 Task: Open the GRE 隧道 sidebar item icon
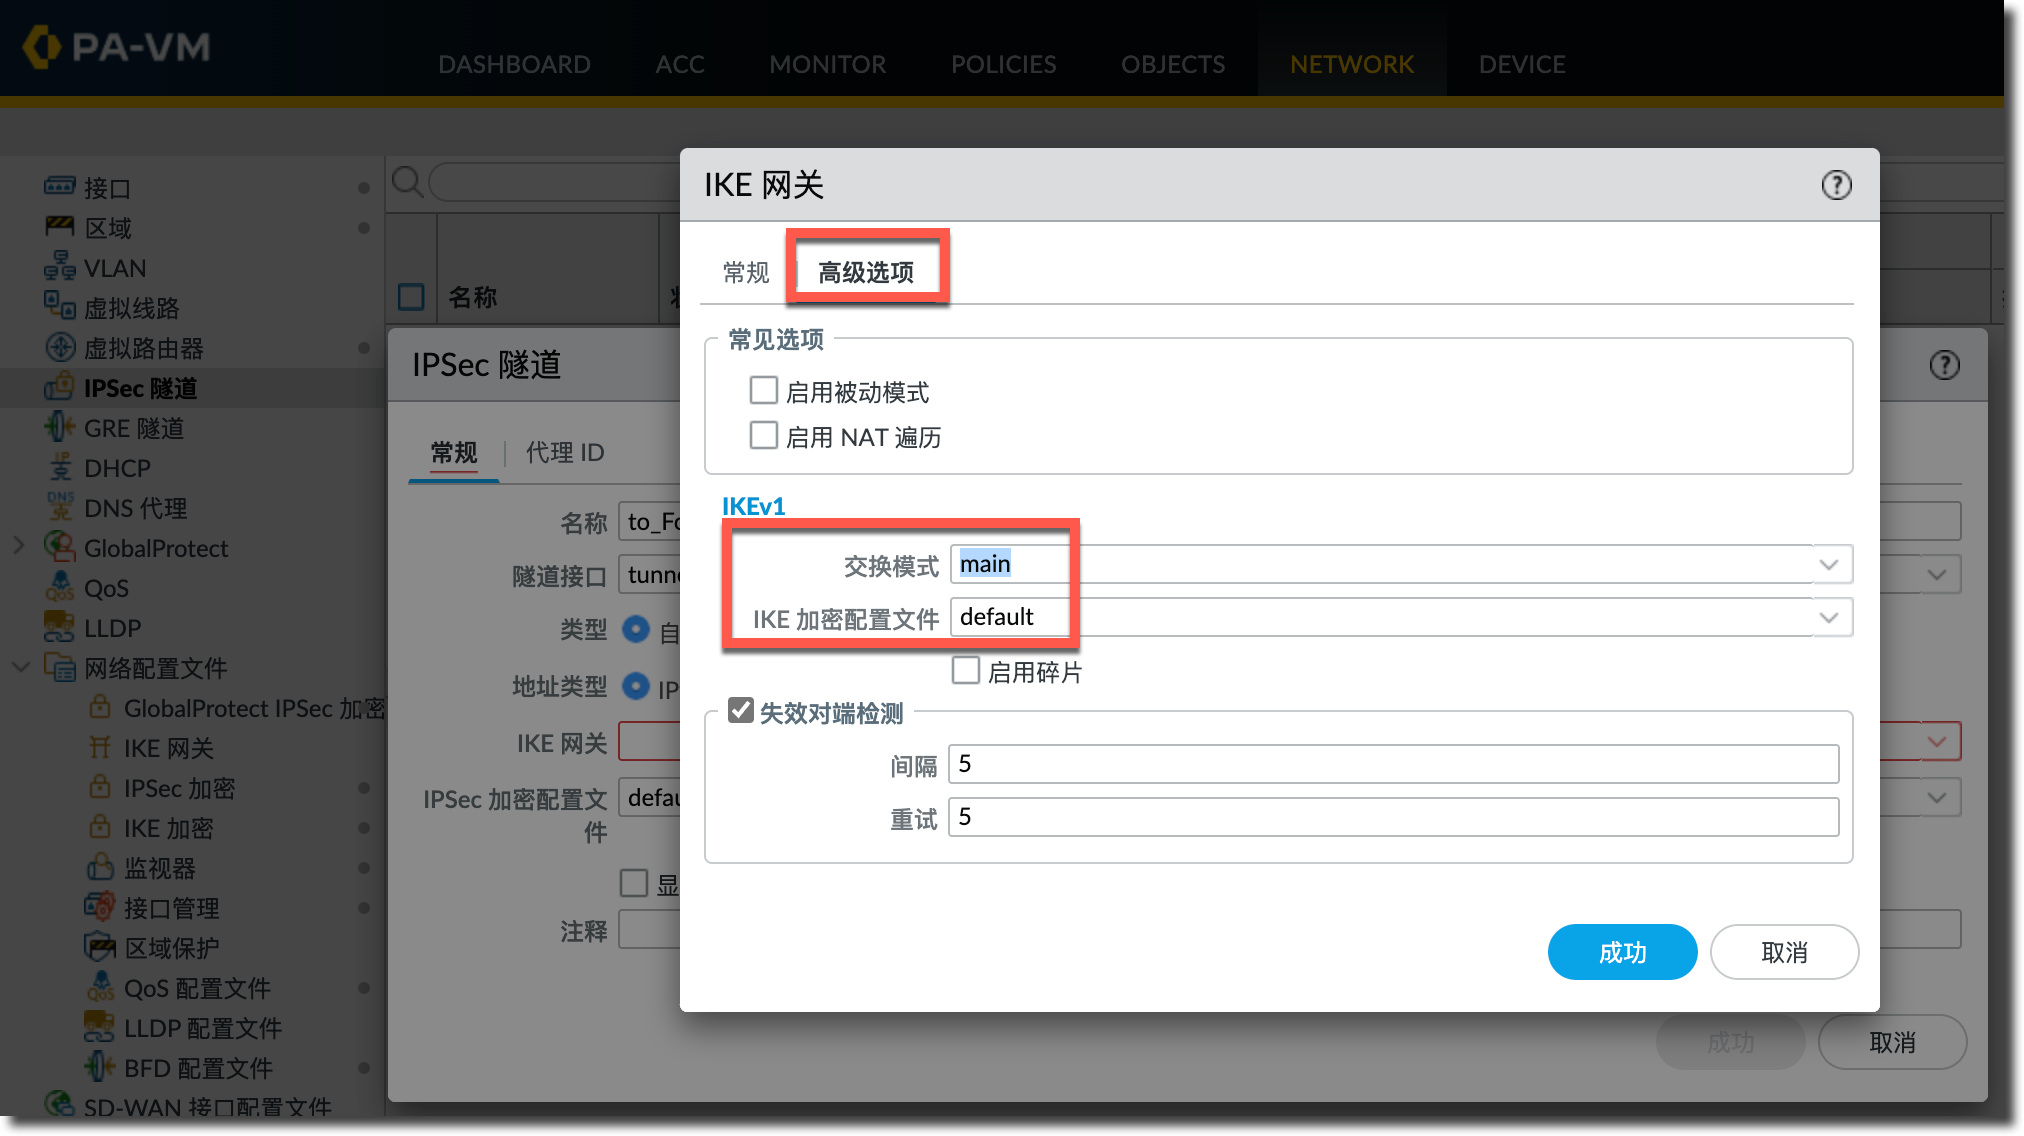pyautogui.click(x=59, y=427)
